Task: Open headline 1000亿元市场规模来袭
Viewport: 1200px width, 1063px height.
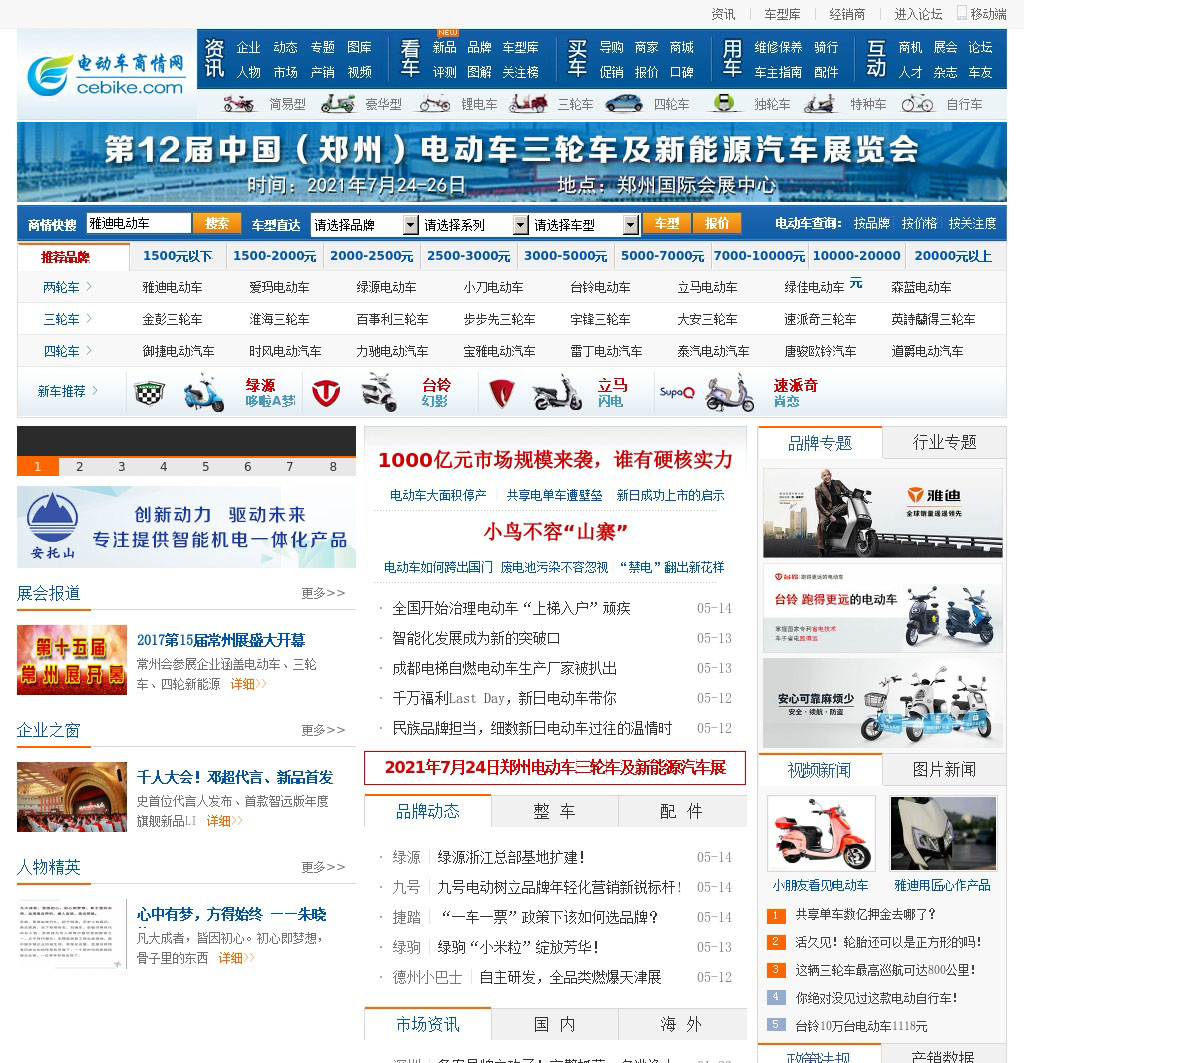Action: point(555,460)
